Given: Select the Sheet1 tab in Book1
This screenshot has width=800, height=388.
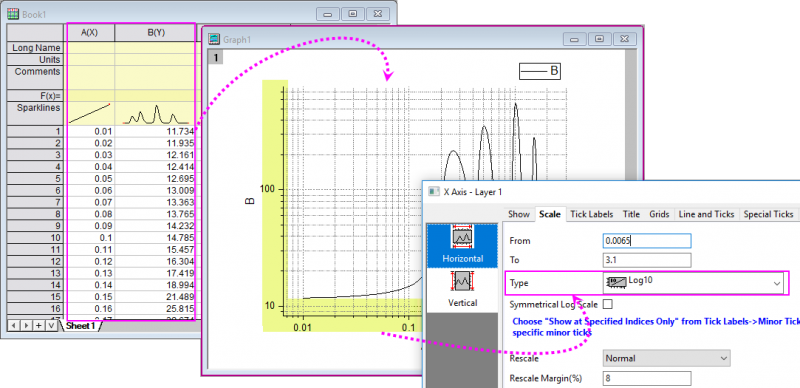Looking at the screenshot, I should pos(81,326).
